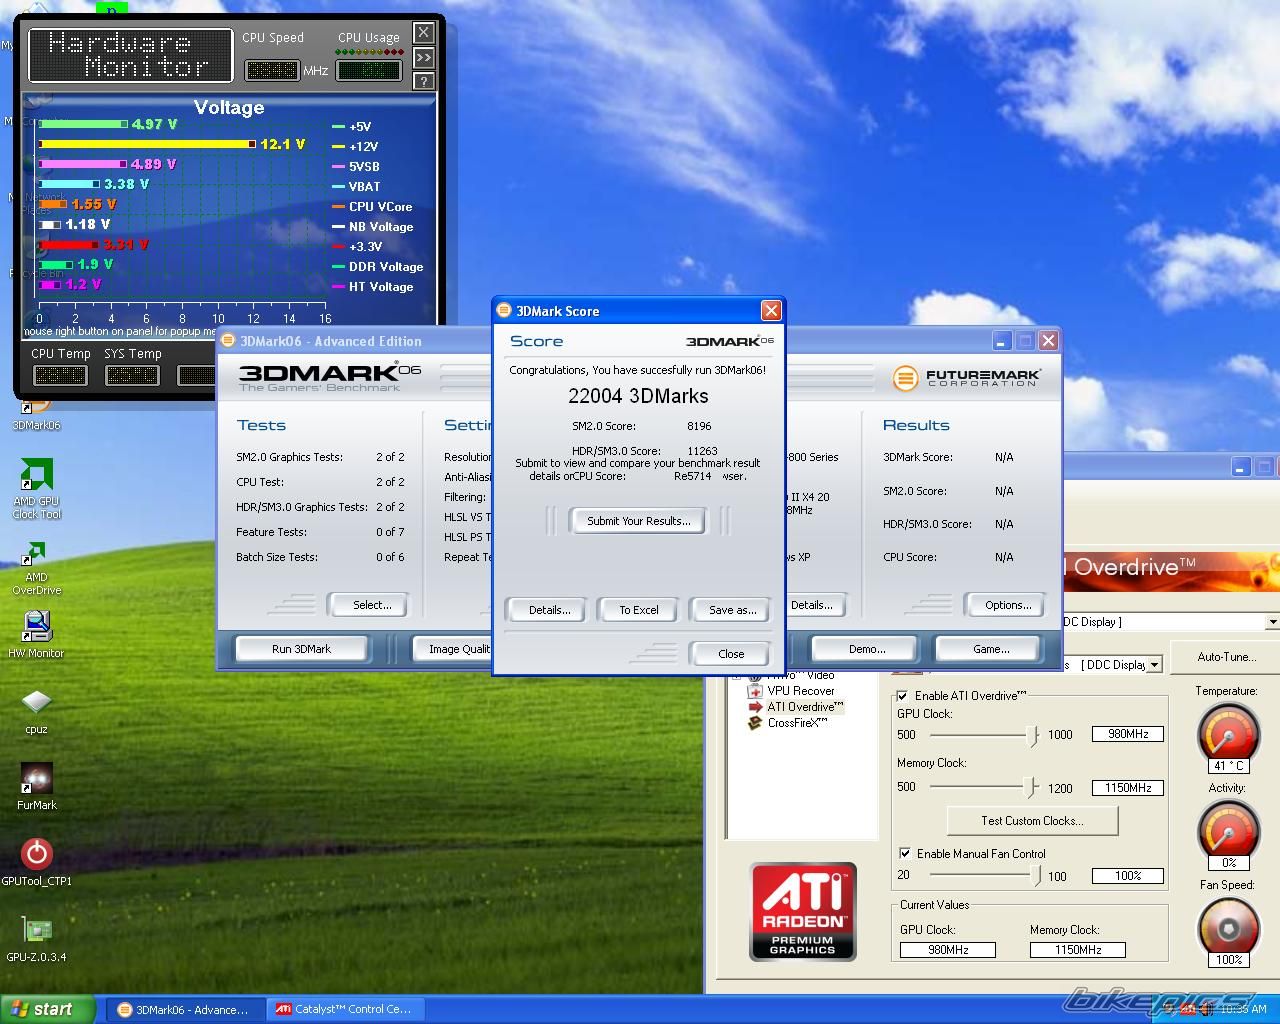The height and width of the screenshot is (1024, 1280).
Task: Click the 3DMark Score title bar icon
Action: [x=505, y=311]
